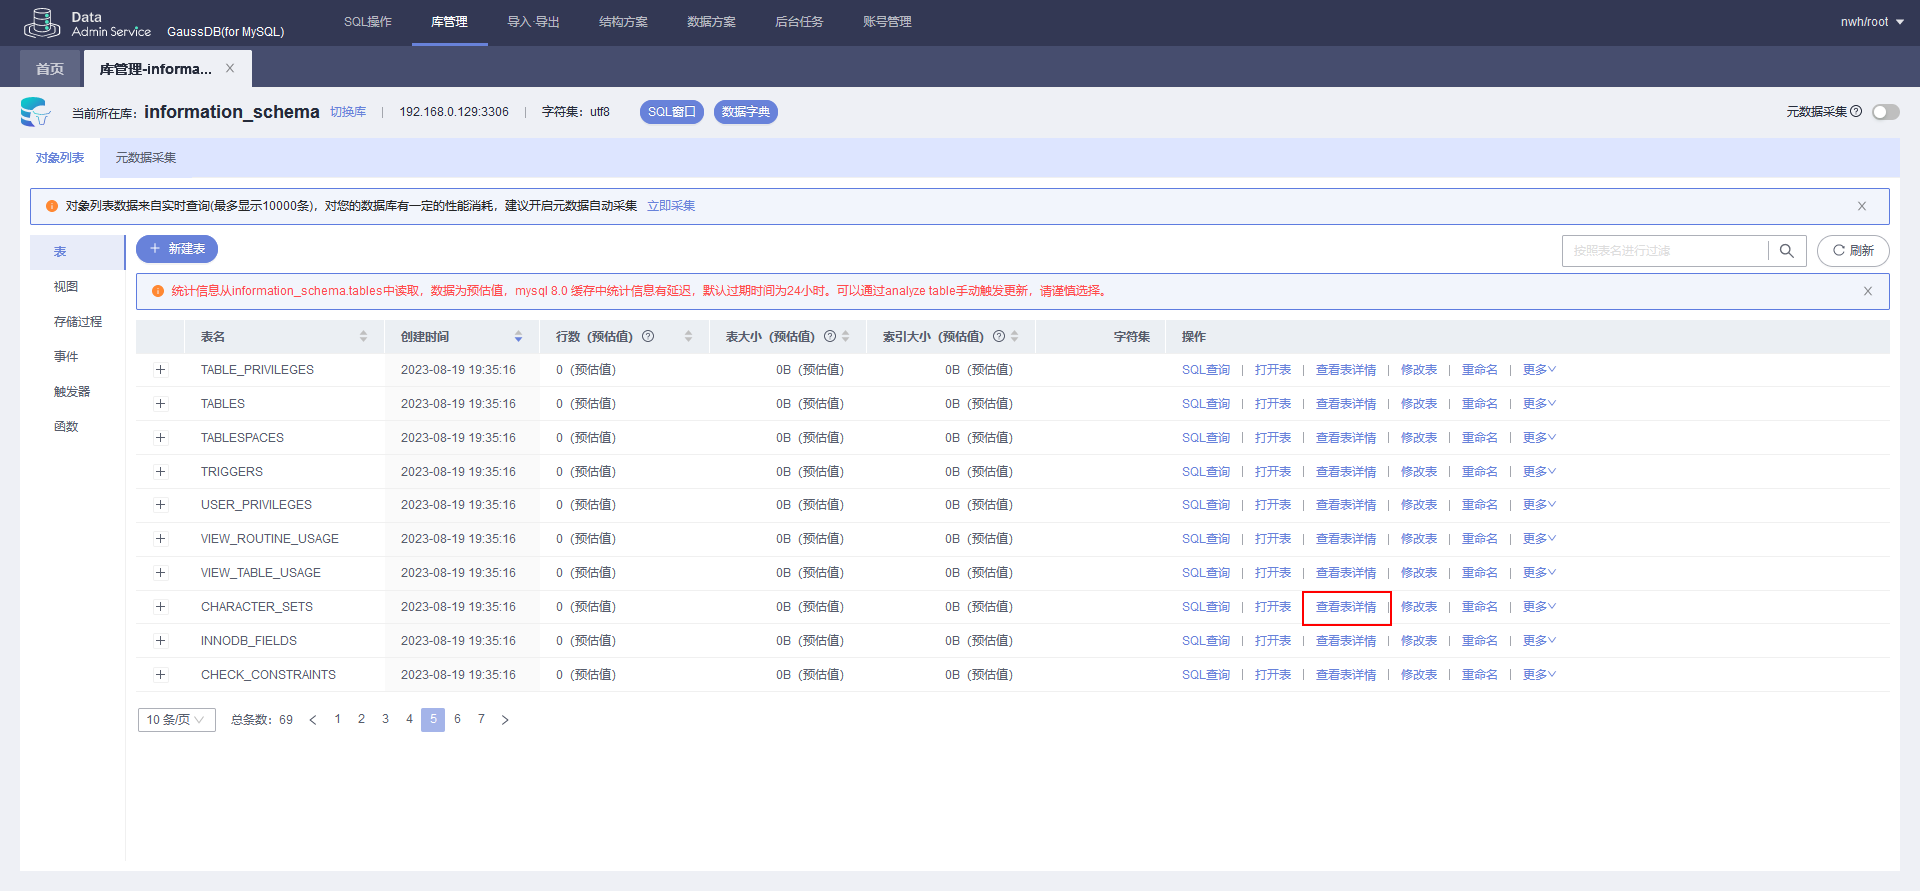The height and width of the screenshot is (891, 1920).
Task: Open the 账号管理 menu
Action: (887, 22)
